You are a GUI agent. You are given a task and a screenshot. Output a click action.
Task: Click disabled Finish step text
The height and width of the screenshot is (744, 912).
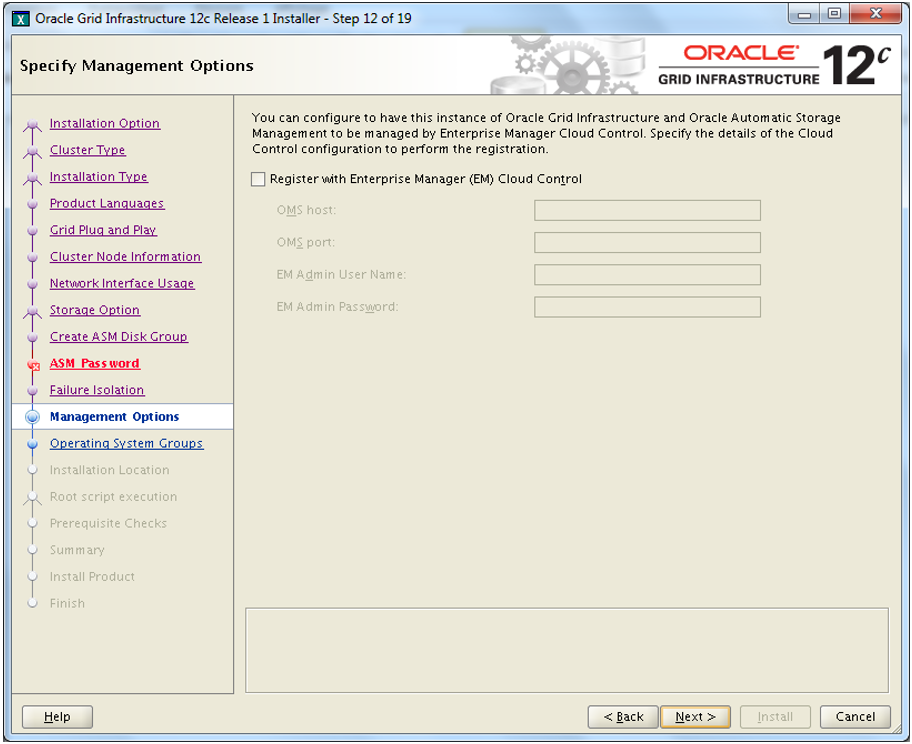coord(67,603)
